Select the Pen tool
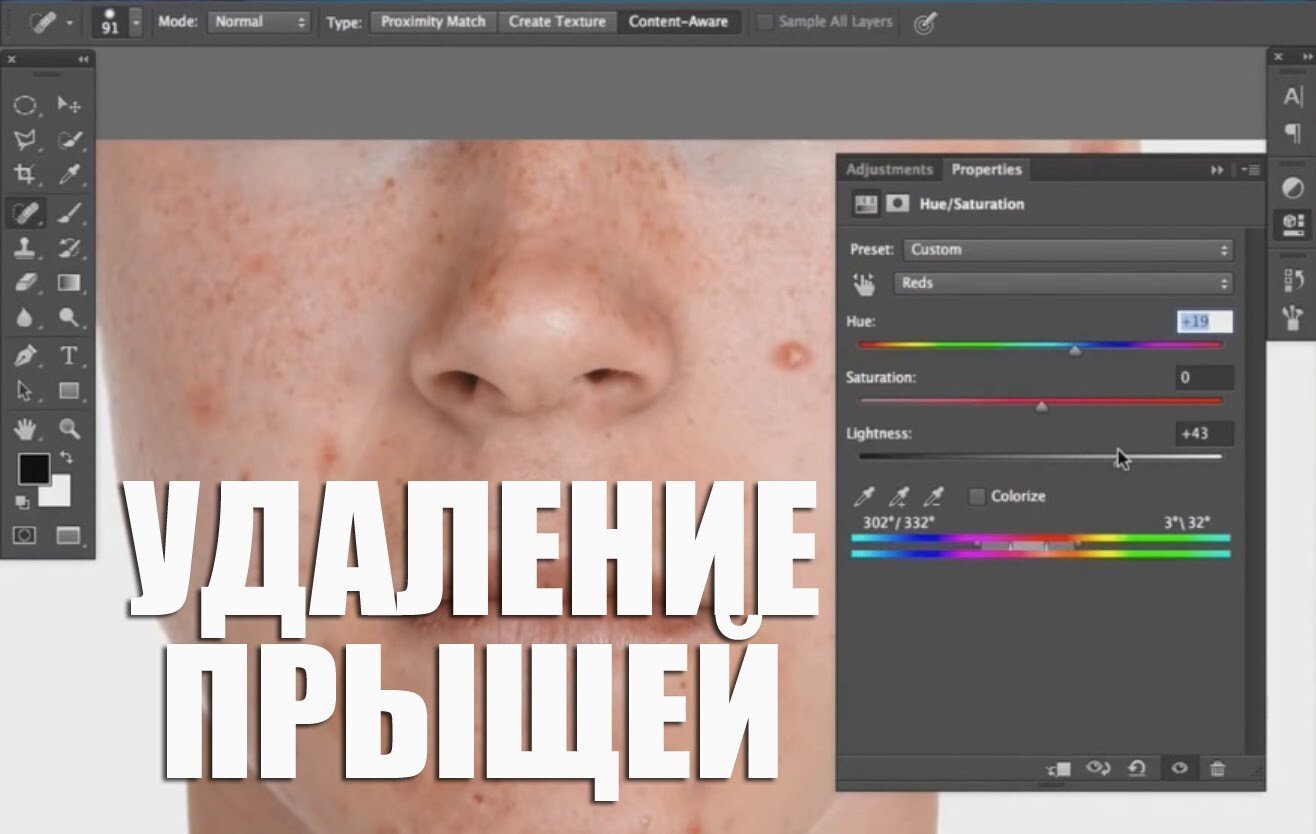1316x834 pixels. pos(25,355)
